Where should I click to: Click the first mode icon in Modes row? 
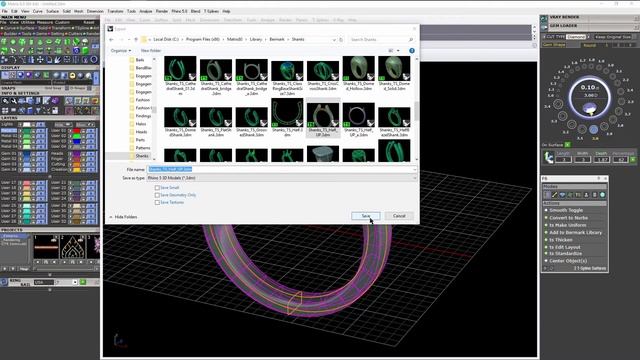547,195
